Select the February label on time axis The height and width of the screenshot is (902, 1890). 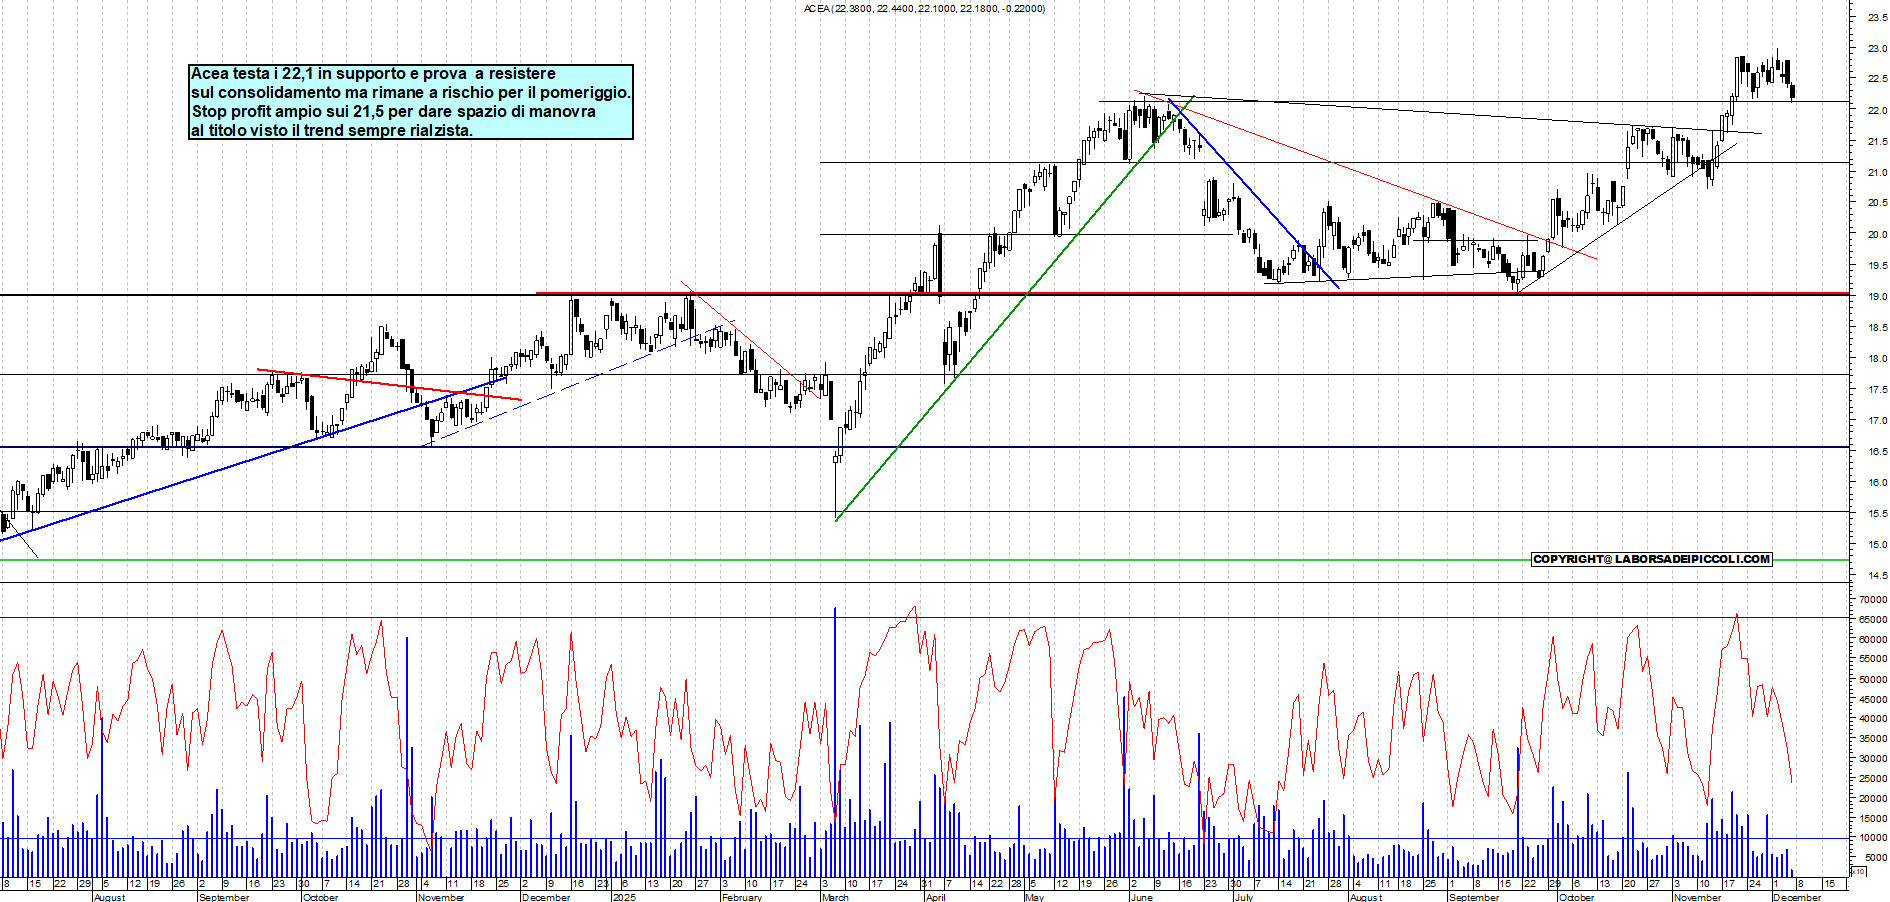741,897
